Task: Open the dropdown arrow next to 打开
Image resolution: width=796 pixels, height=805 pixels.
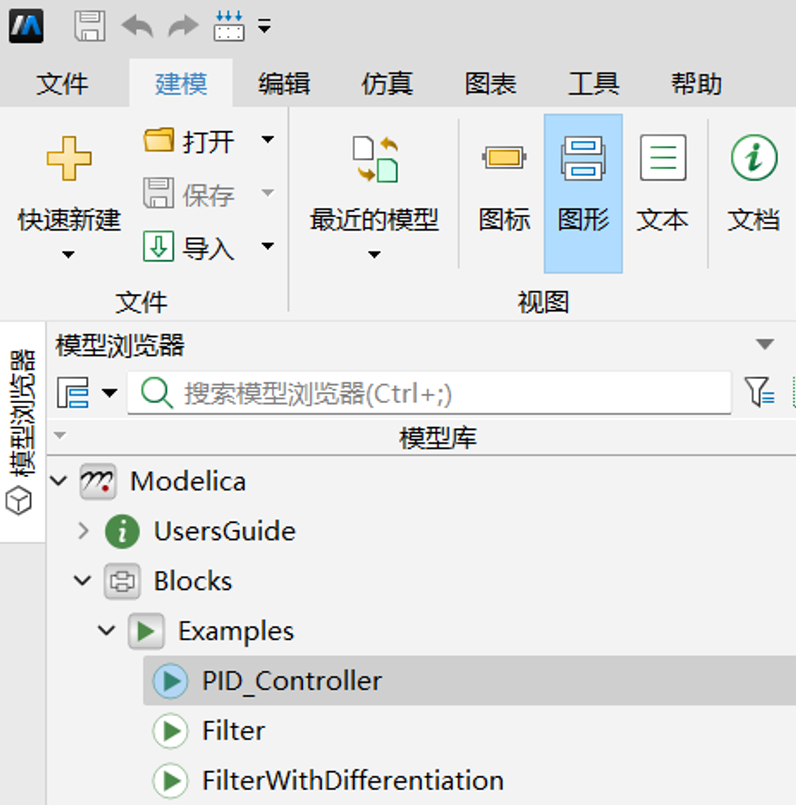Action: click(267, 140)
